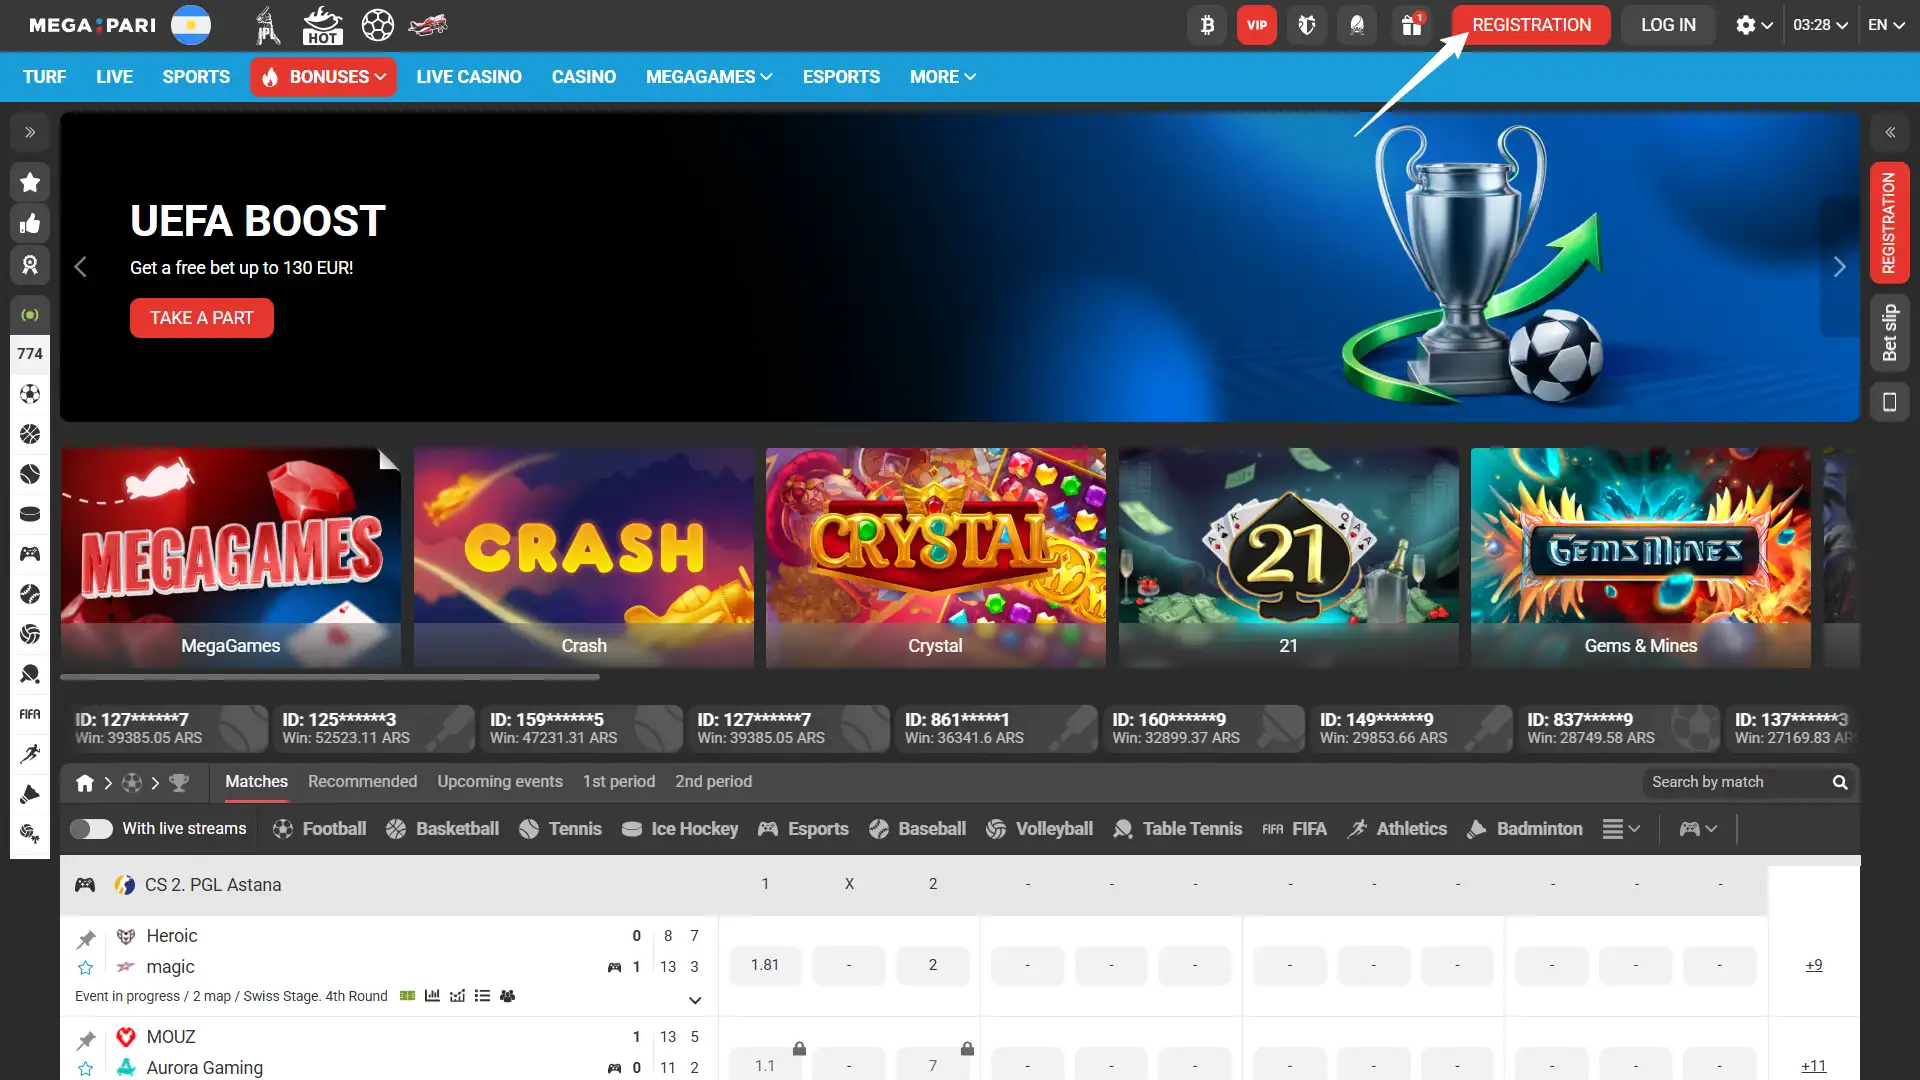
Task: Go to the LIVE section
Action: 115,77
